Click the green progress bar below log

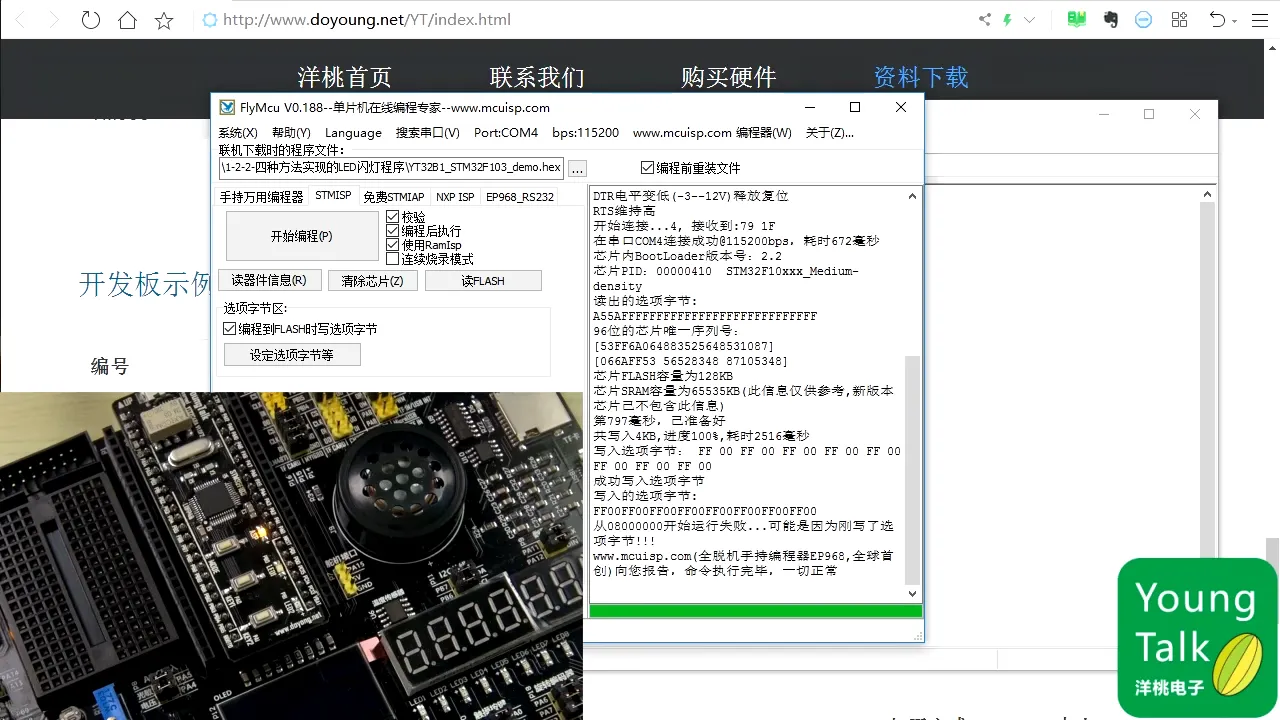coord(753,609)
